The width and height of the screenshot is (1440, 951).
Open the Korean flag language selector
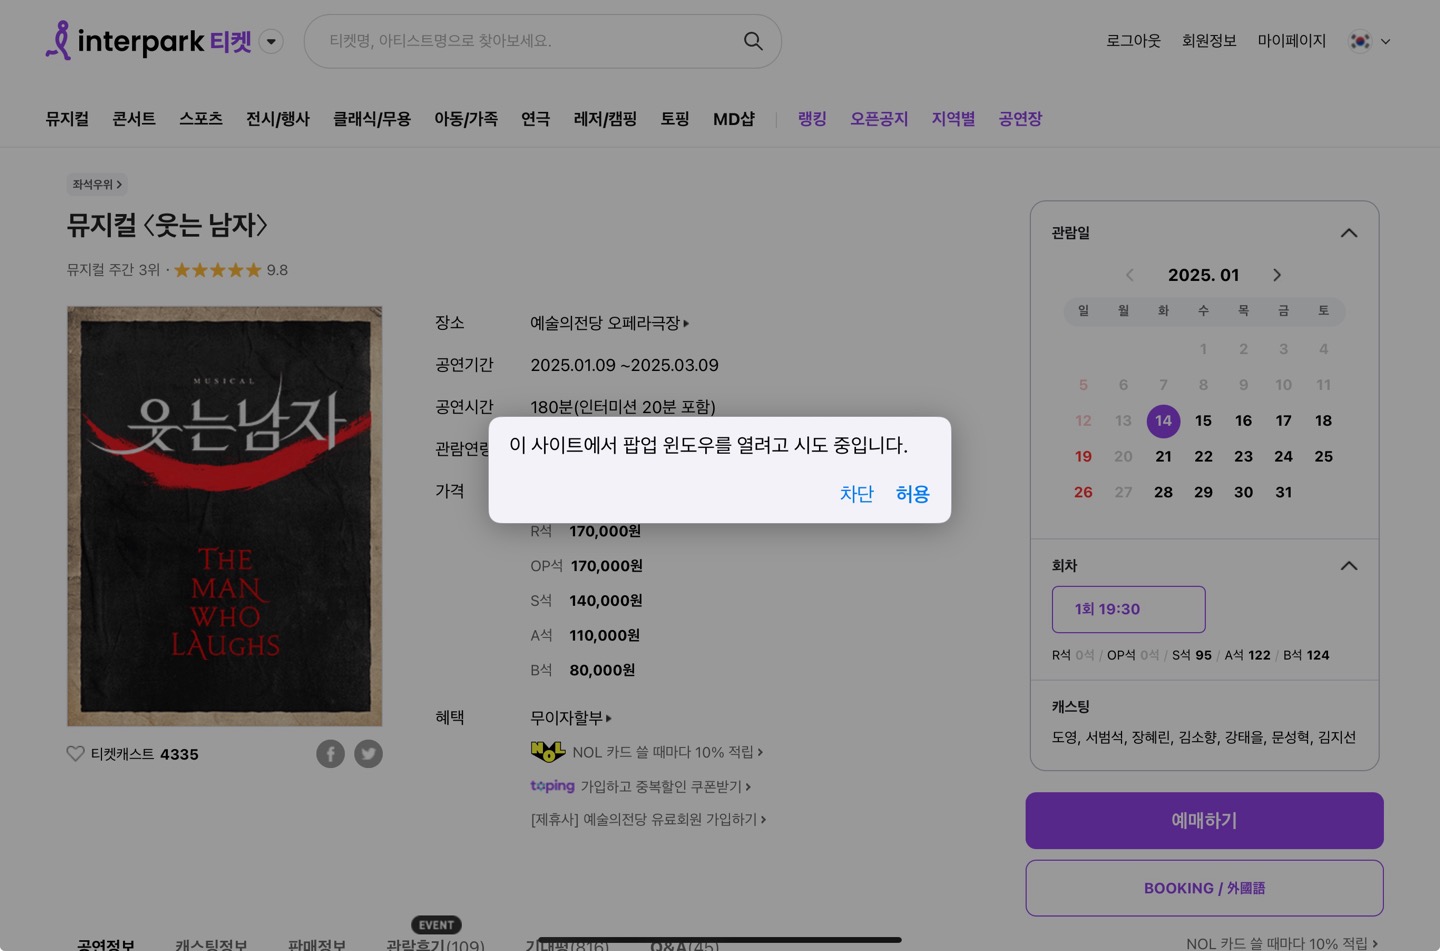tap(1370, 41)
